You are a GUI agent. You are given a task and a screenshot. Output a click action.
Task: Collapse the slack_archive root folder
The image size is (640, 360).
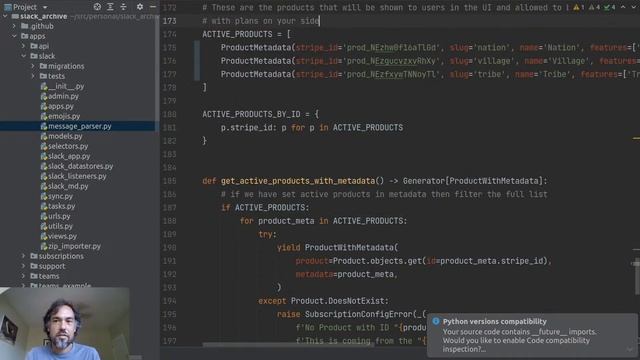[5, 16]
